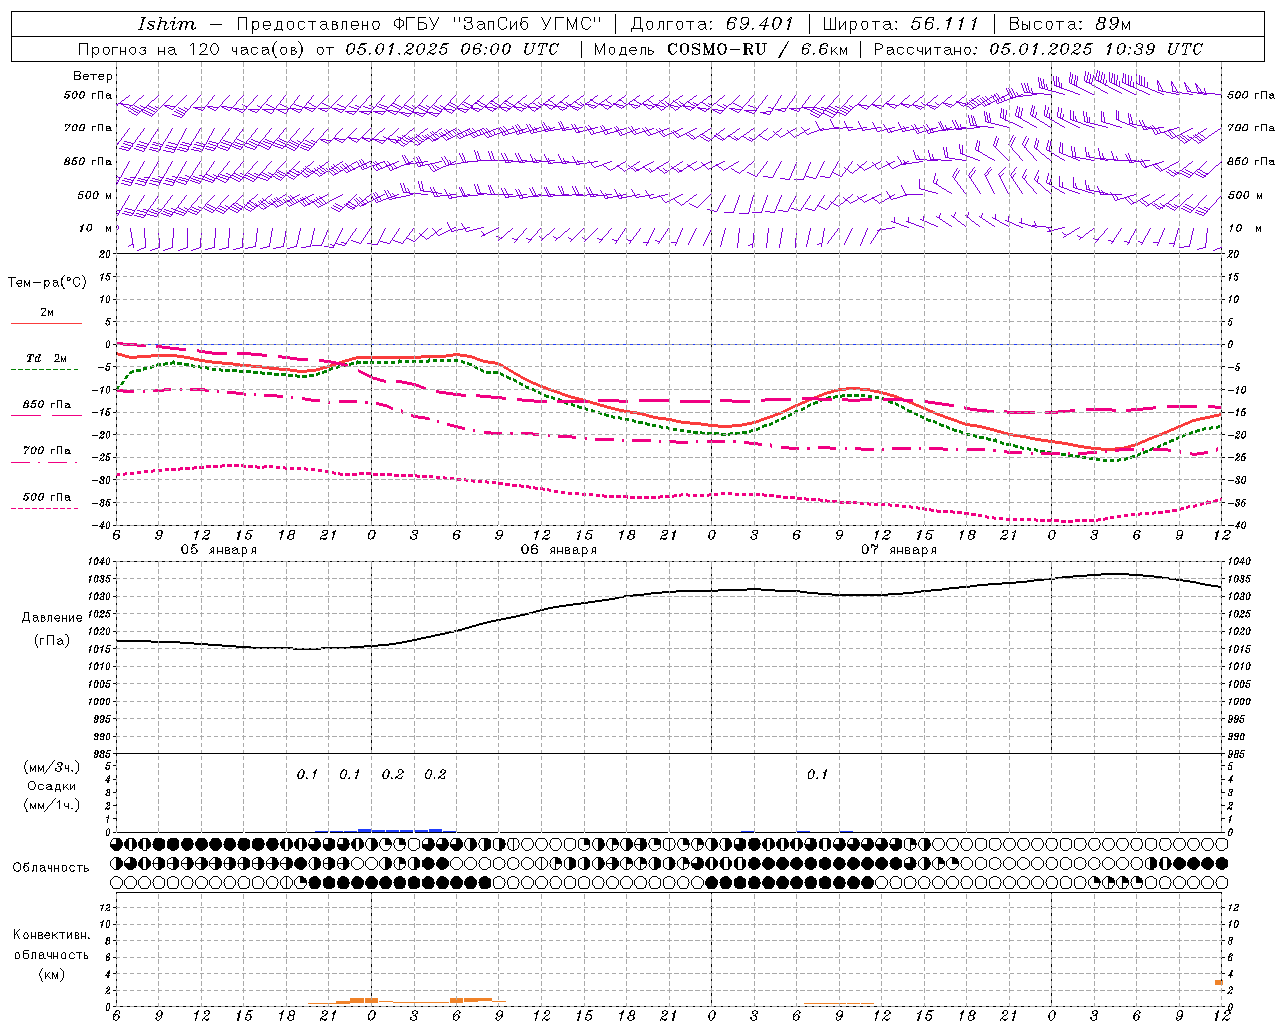Click "985" on the left pressure axis
Screen dimensions: 1280x1024
coord(103,755)
